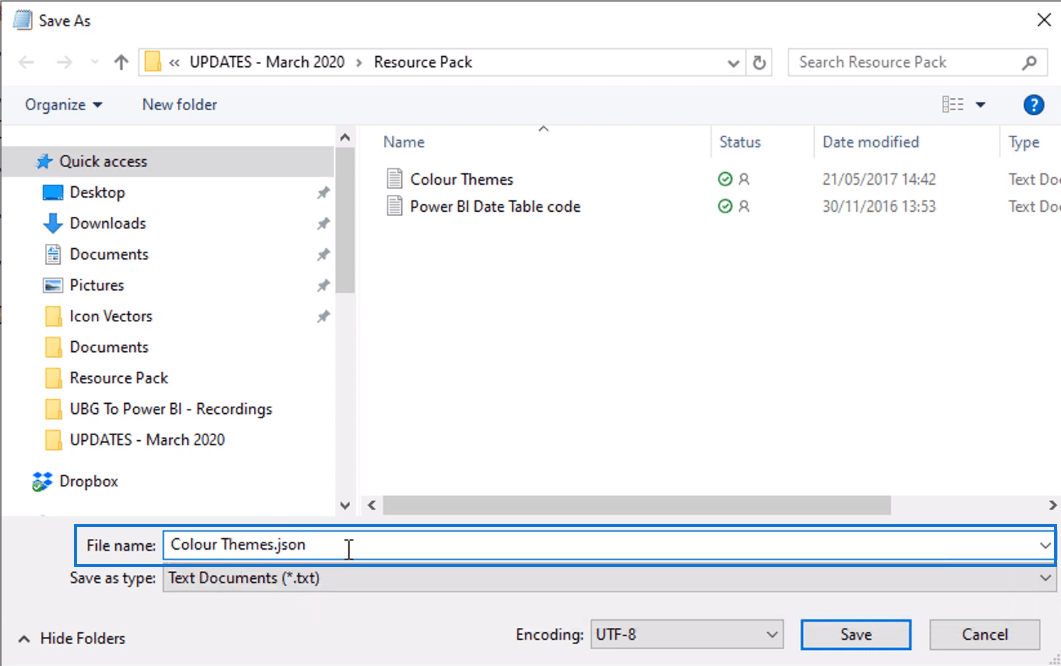Image resolution: width=1061 pixels, height=666 pixels.
Task: Click Resource Pack breadcrumb segment
Action: point(423,62)
